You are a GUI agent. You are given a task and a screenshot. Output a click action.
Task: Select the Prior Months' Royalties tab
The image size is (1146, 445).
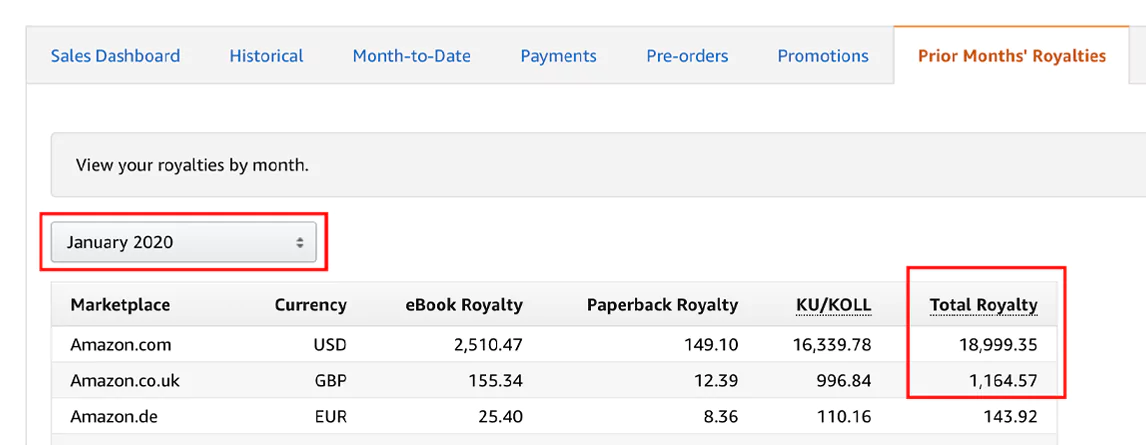pyautogui.click(x=1012, y=56)
